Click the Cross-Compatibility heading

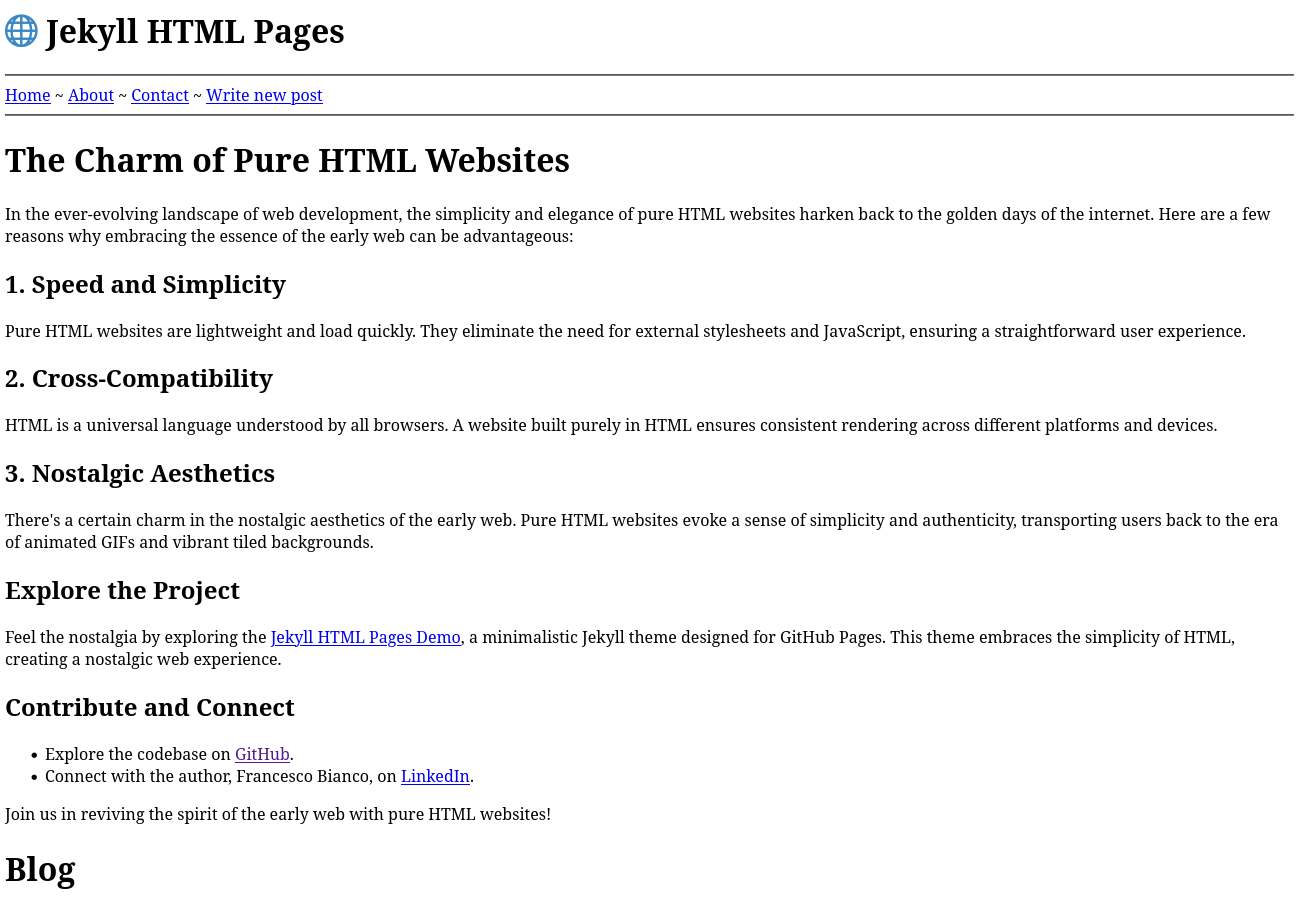pyautogui.click(x=139, y=379)
